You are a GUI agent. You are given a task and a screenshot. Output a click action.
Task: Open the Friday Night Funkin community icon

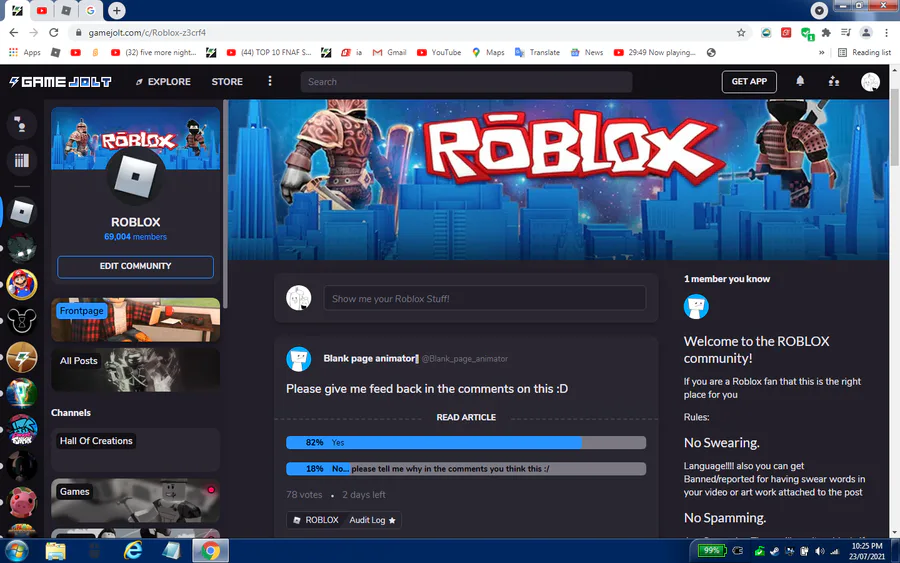[x=22, y=429]
